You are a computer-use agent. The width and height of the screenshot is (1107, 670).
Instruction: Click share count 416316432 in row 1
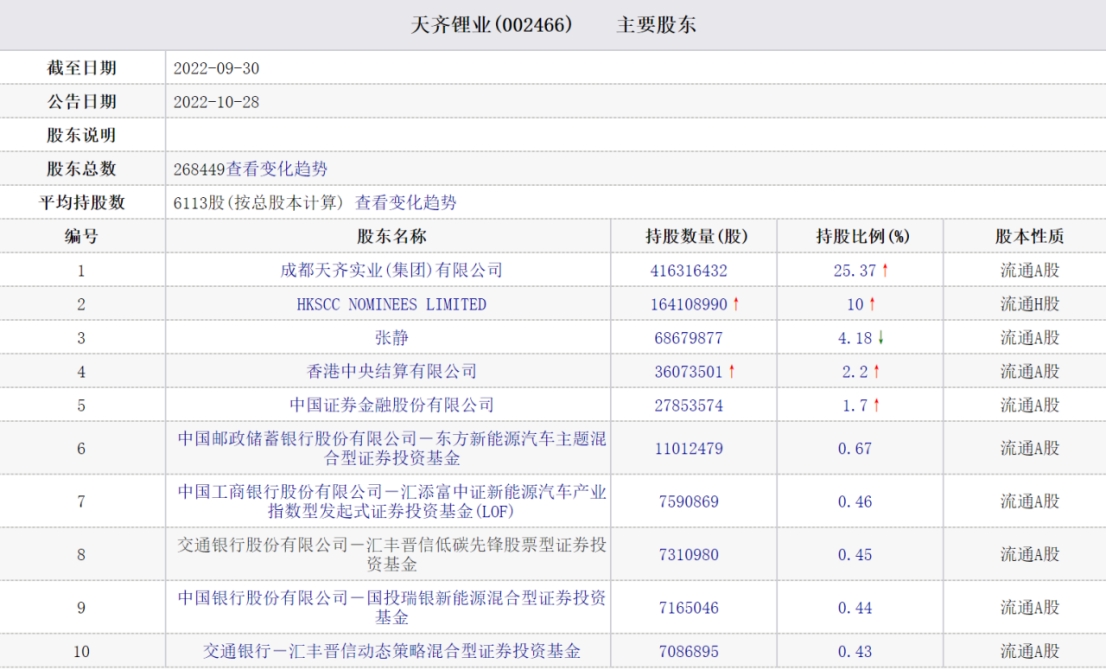tap(688, 270)
